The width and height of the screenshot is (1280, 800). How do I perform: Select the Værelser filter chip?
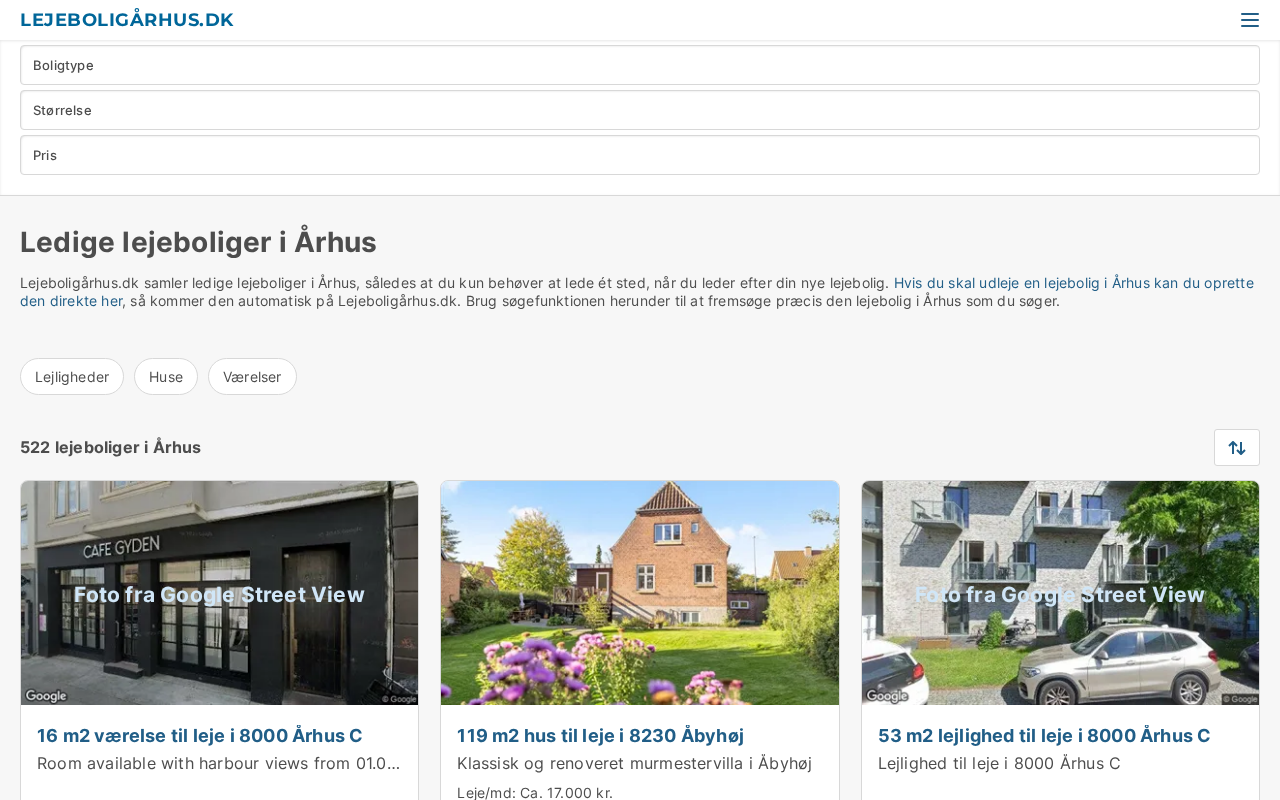point(252,377)
